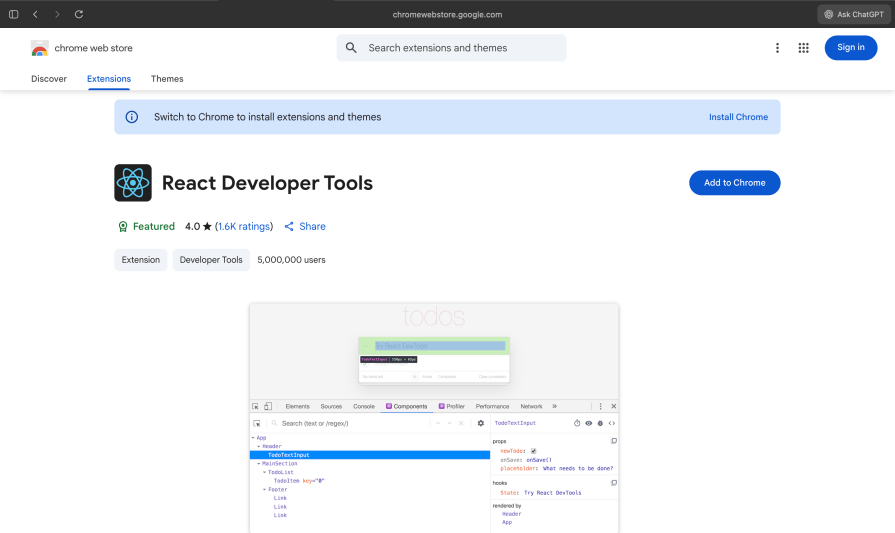Go back with the browser back arrow
Viewport: 895px width, 533px height.
35,14
